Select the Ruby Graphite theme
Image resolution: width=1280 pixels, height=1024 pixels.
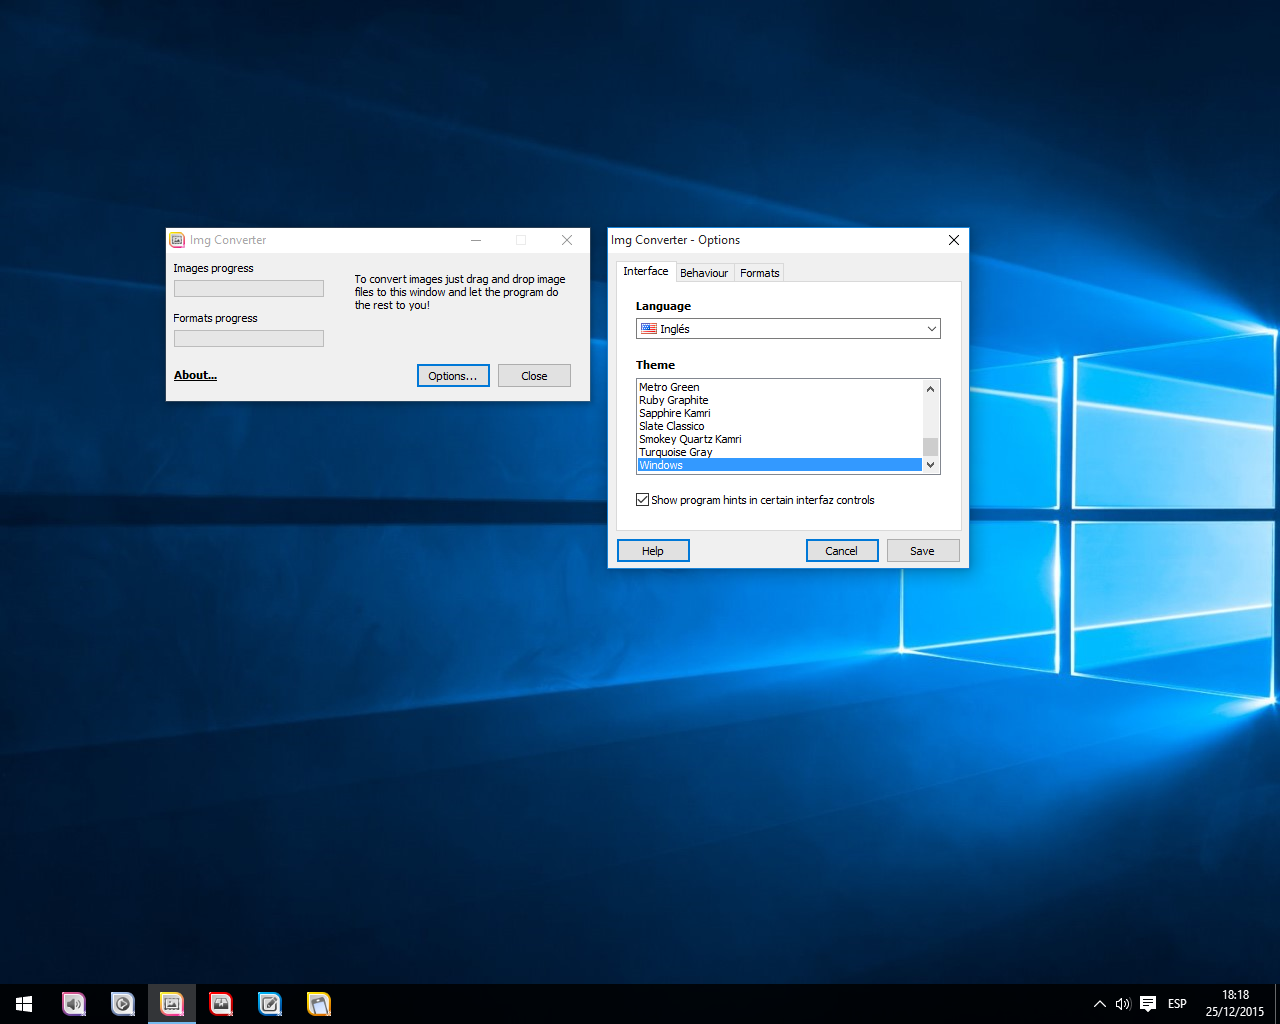(674, 400)
